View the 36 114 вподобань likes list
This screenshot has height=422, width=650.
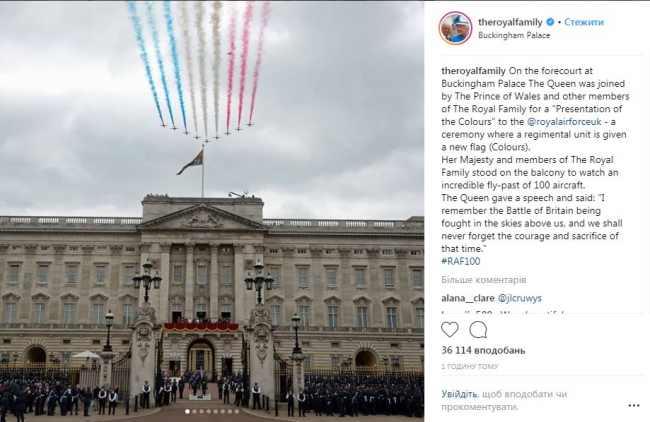483,350
